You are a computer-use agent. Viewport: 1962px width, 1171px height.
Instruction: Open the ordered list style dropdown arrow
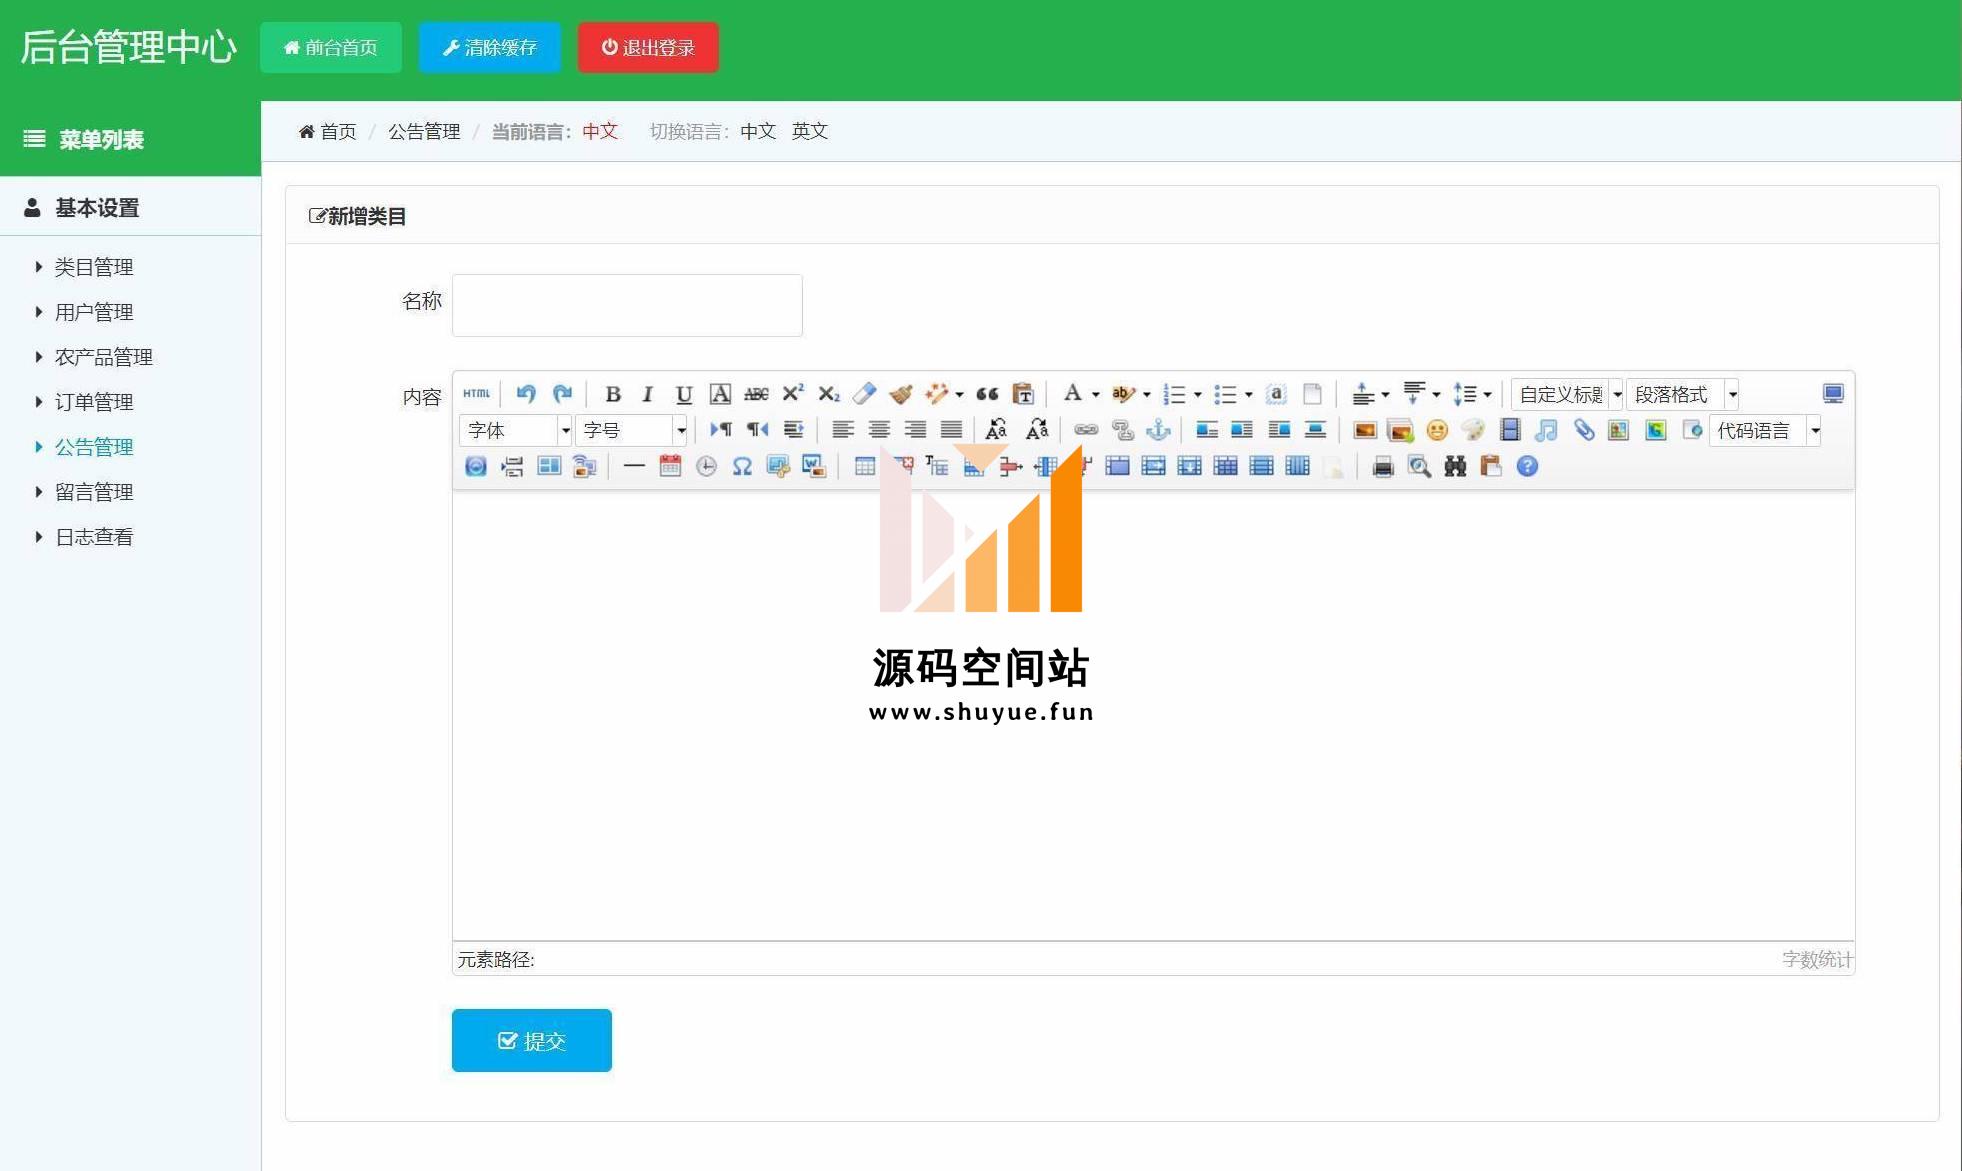tap(1197, 395)
